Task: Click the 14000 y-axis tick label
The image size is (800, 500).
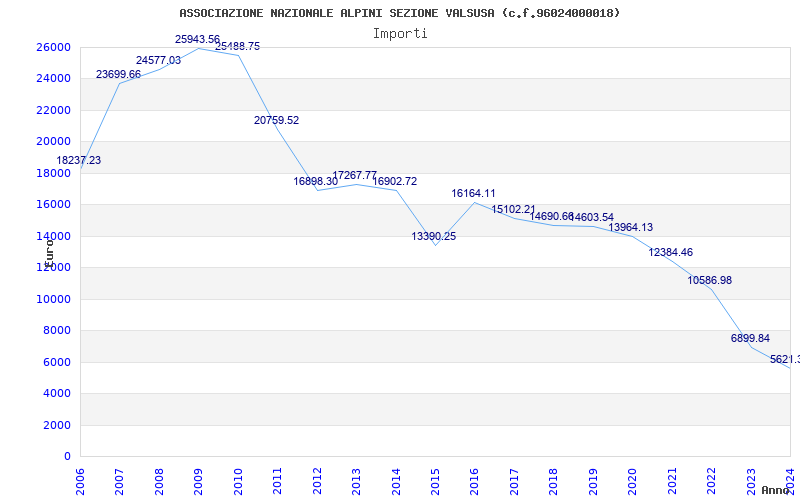Action: coord(53,236)
